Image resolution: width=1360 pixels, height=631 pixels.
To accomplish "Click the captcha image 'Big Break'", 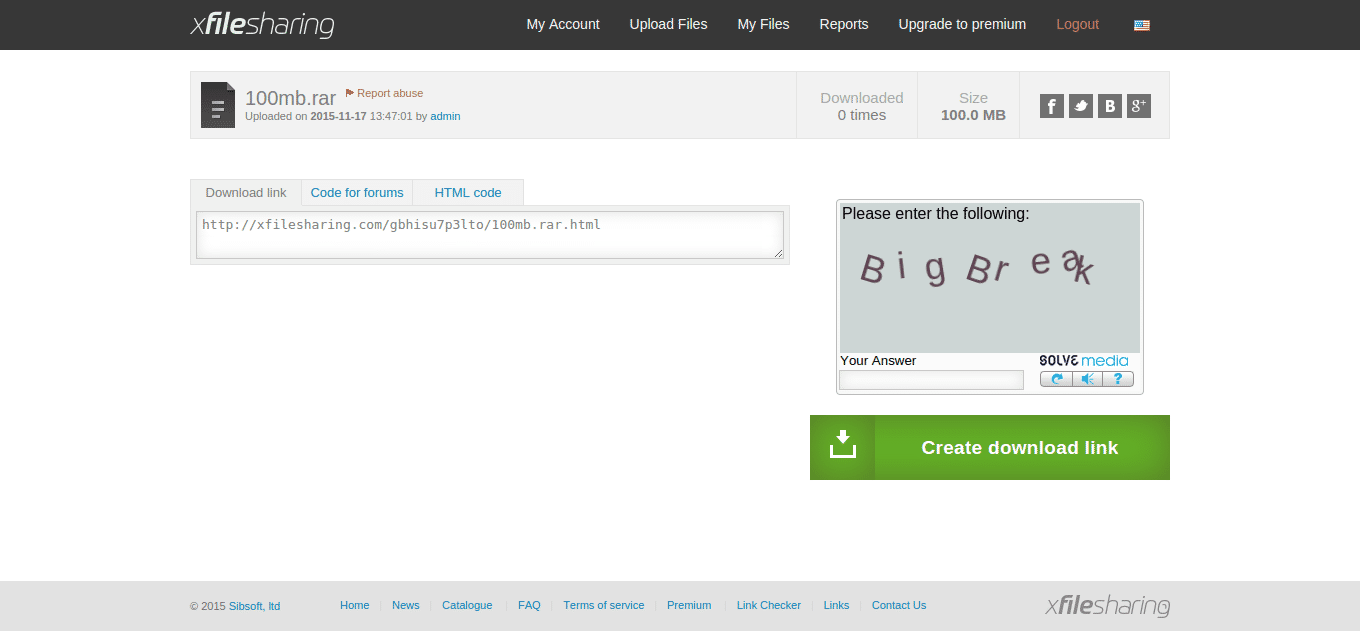I will click(x=990, y=278).
